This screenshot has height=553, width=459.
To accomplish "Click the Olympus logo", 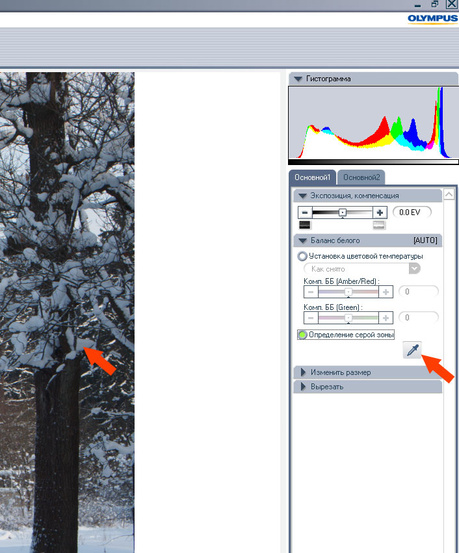I will tap(433, 19).
